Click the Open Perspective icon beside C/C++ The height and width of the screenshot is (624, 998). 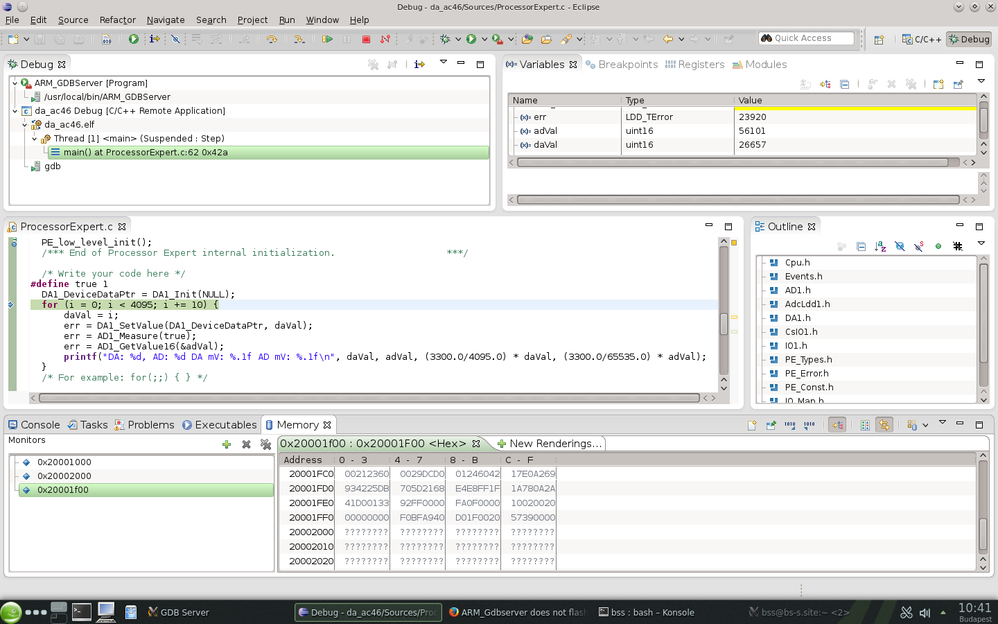click(x=879, y=39)
